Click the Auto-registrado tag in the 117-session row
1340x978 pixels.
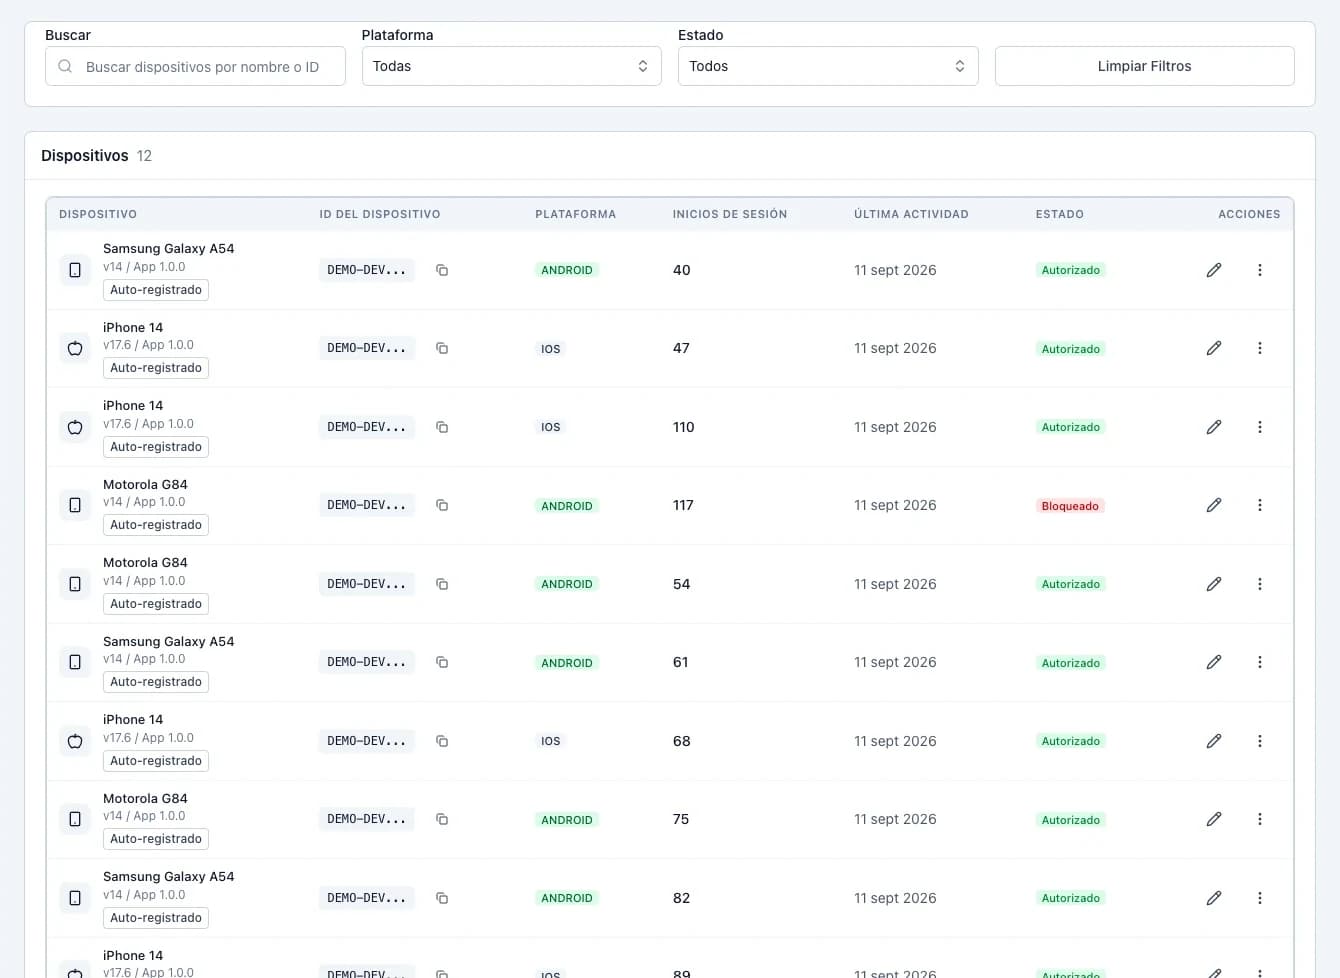156,525
